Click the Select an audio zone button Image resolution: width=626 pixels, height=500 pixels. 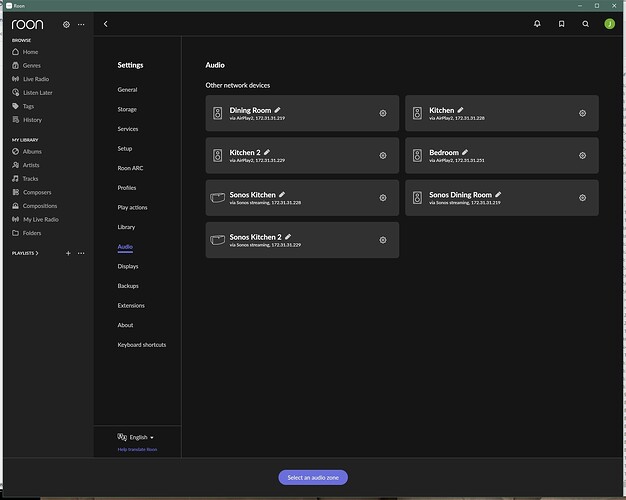pyautogui.click(x=313, y=478)
